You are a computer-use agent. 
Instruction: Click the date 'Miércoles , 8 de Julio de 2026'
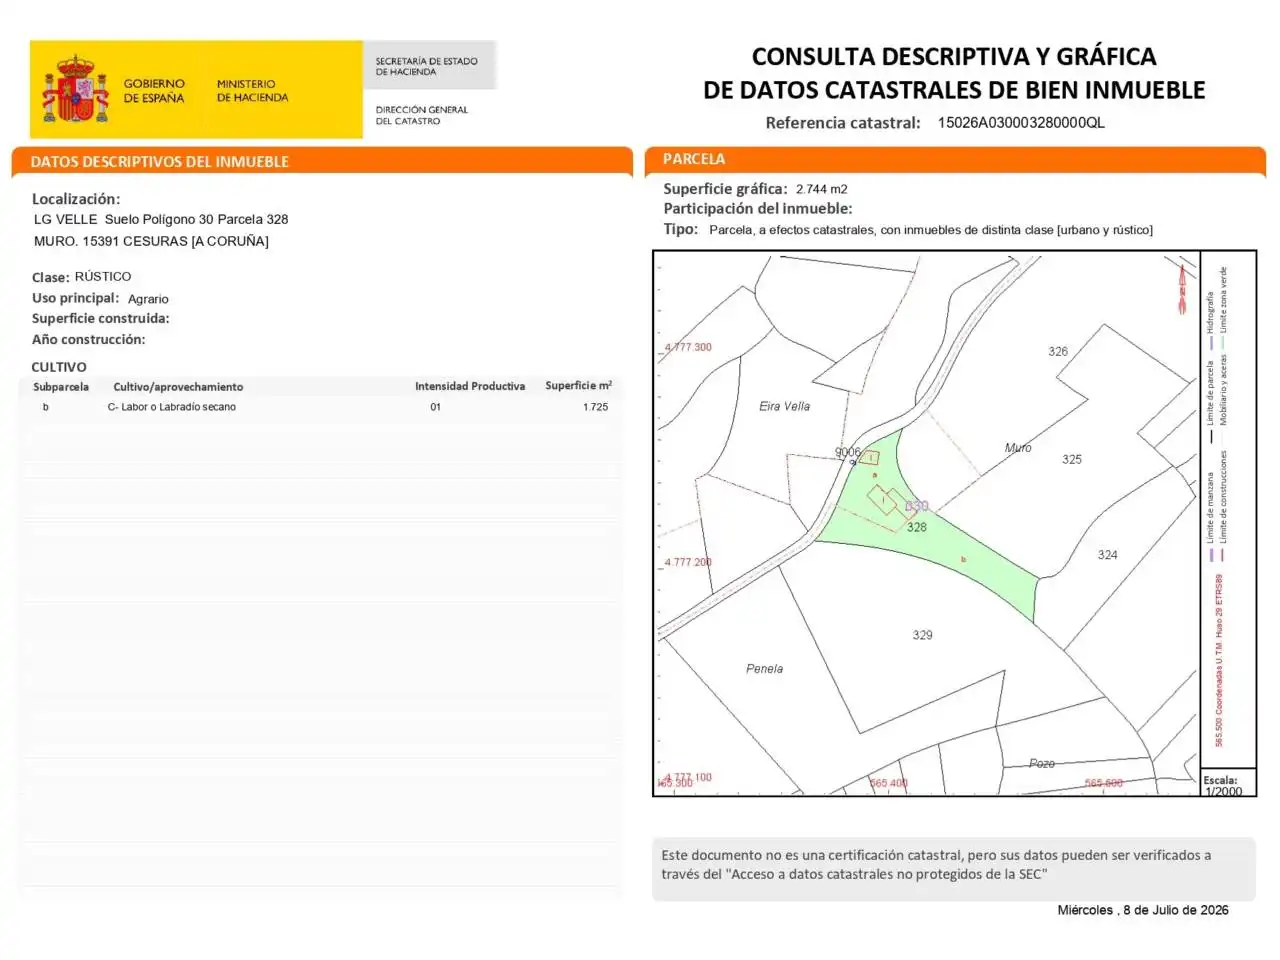click(x=1143, y=911)
